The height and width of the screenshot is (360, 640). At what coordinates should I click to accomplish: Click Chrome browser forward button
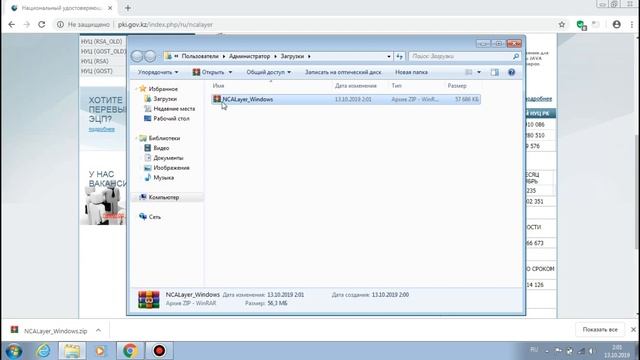pyautogui.click(x=27, y=24)
